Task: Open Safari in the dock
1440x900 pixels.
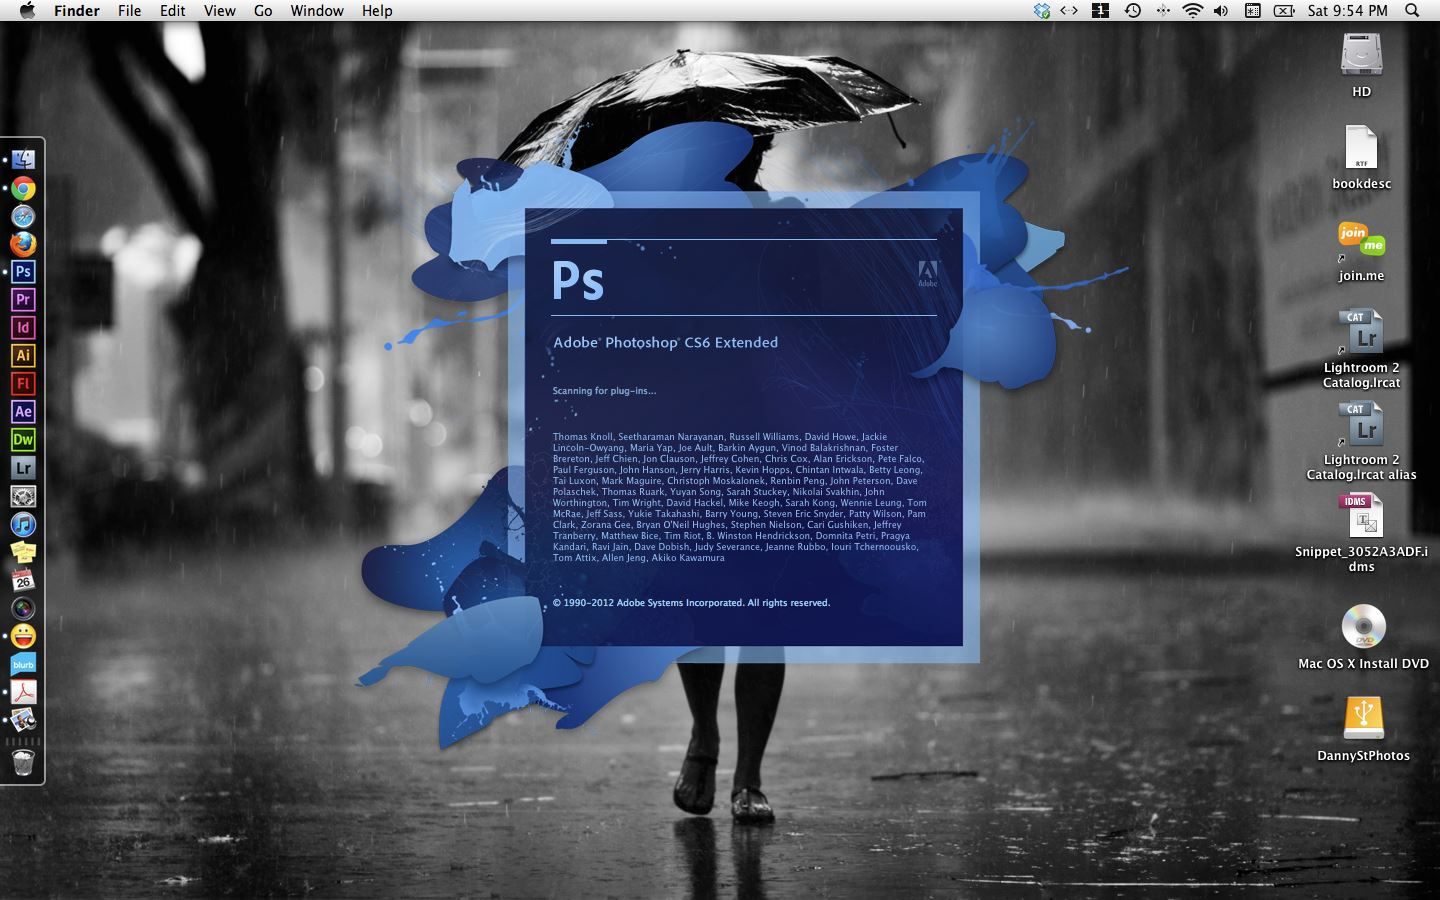Action: coord(23,216)
